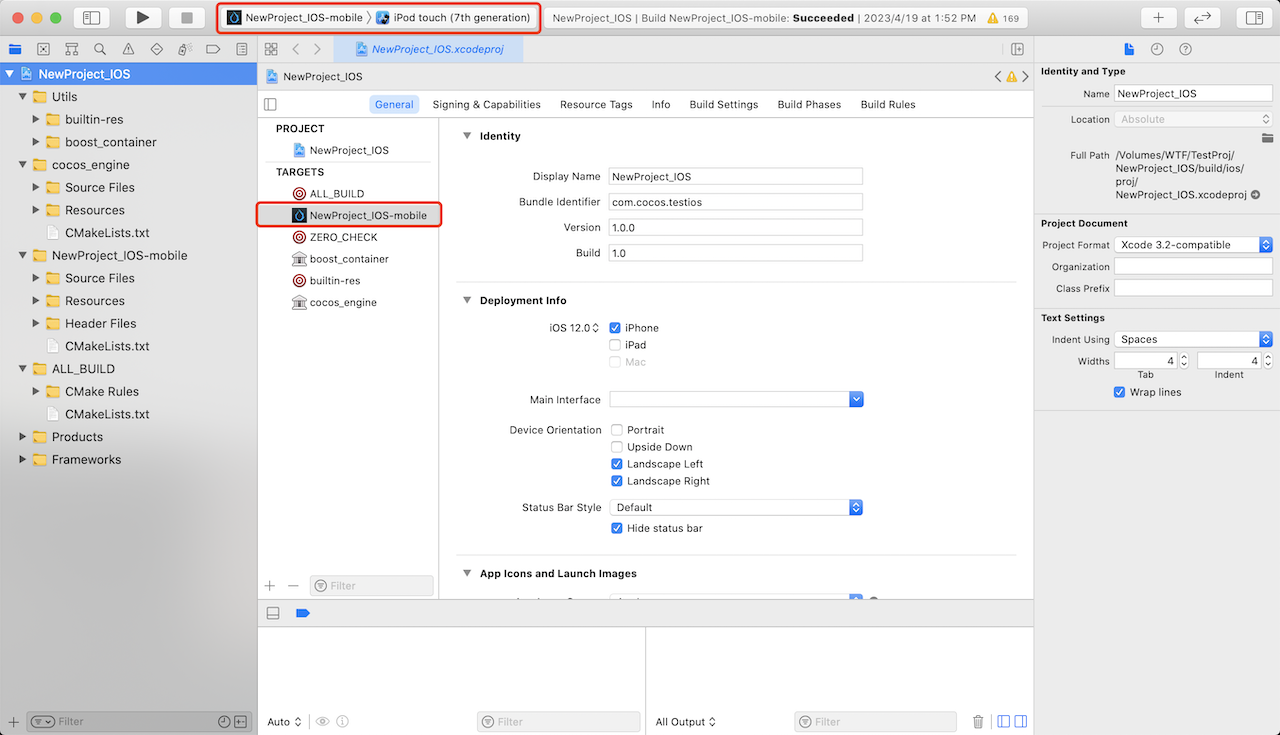
Task: Open the Indent Using dropdown
Action: [x=1193, y=339]
